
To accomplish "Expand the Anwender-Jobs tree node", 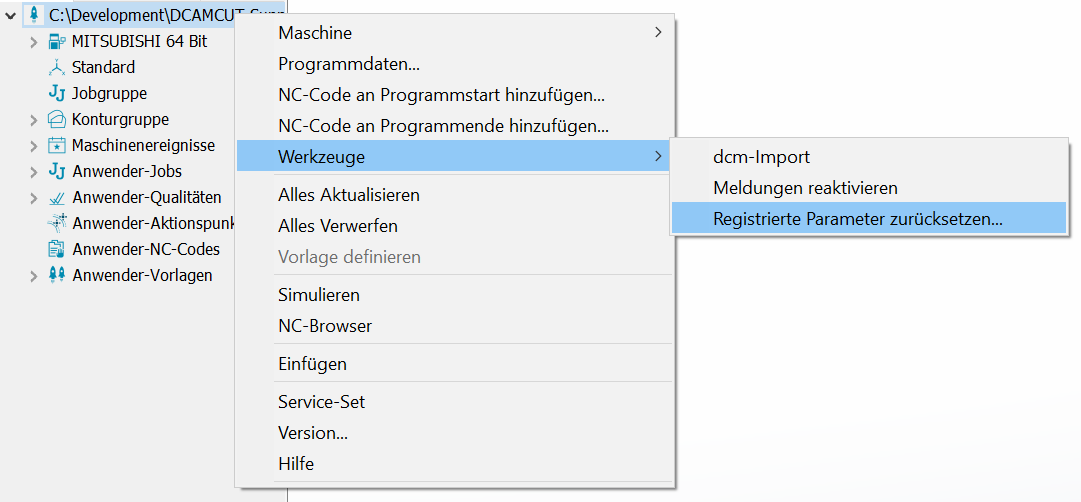I will [34, 172].
